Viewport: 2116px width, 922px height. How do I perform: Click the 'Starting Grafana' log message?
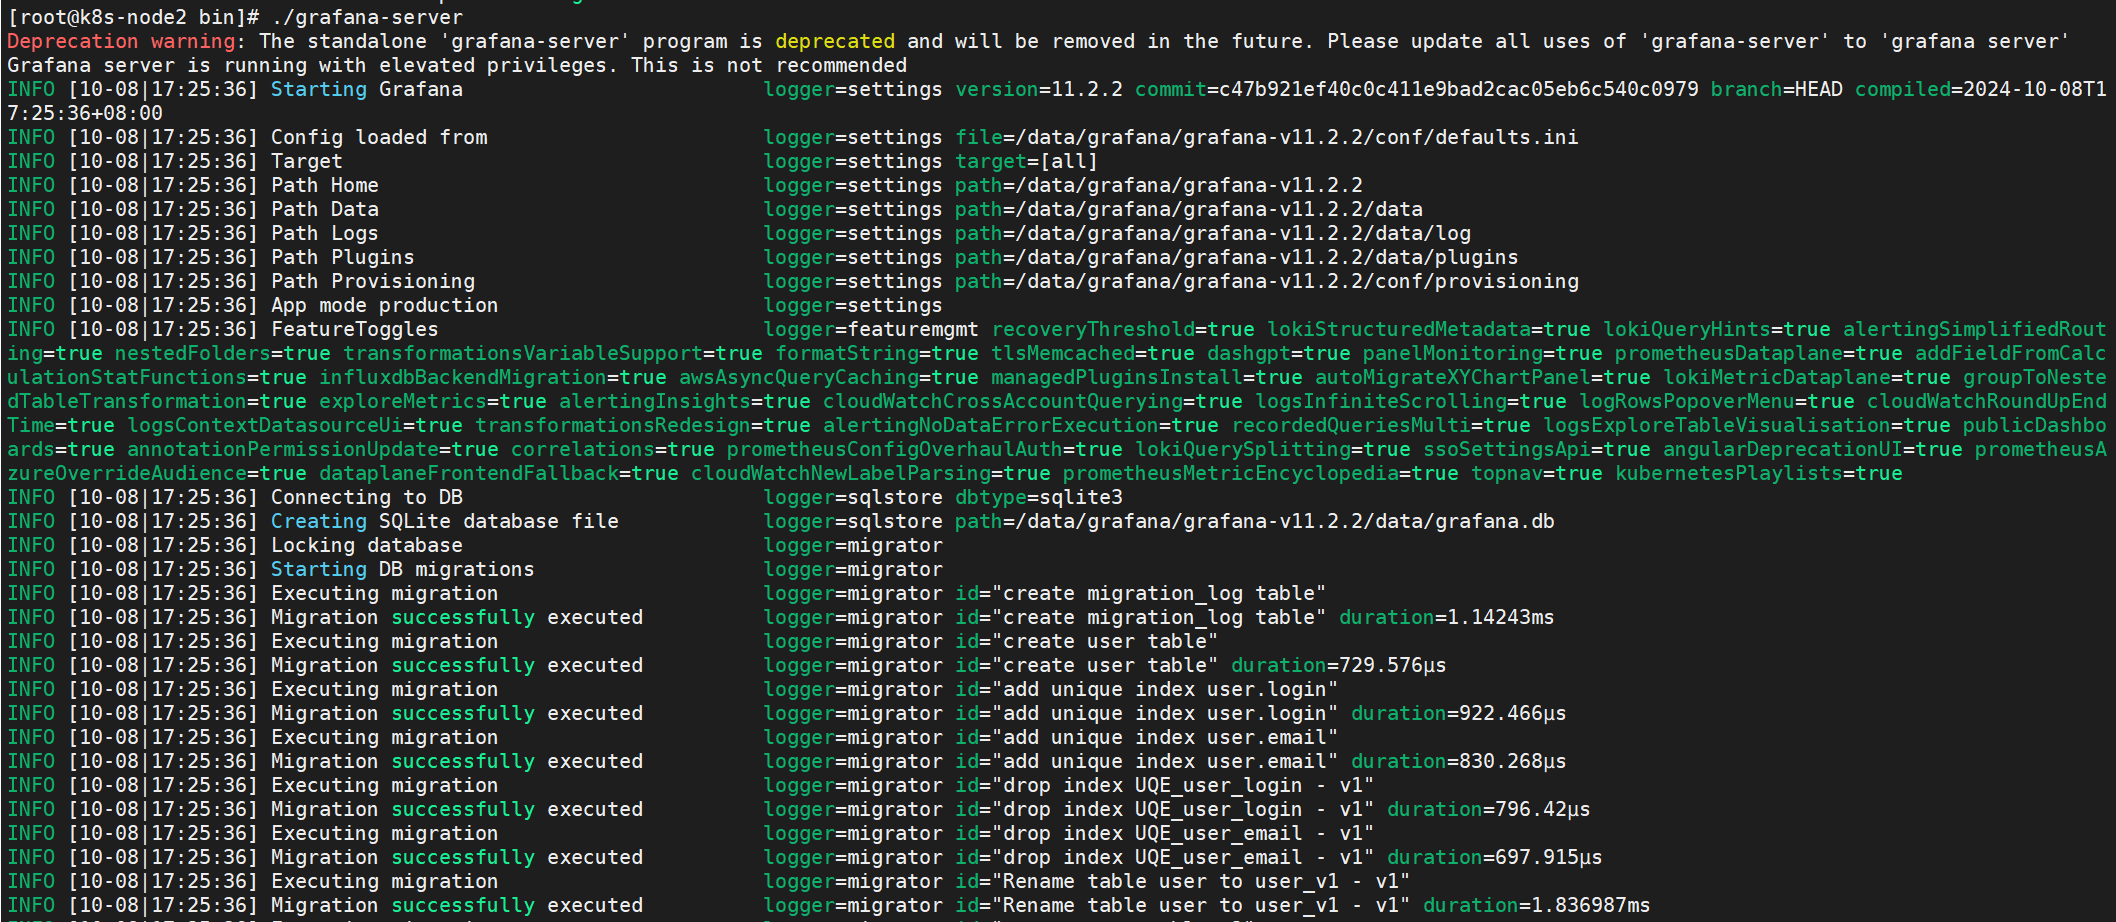click(367, 89)
